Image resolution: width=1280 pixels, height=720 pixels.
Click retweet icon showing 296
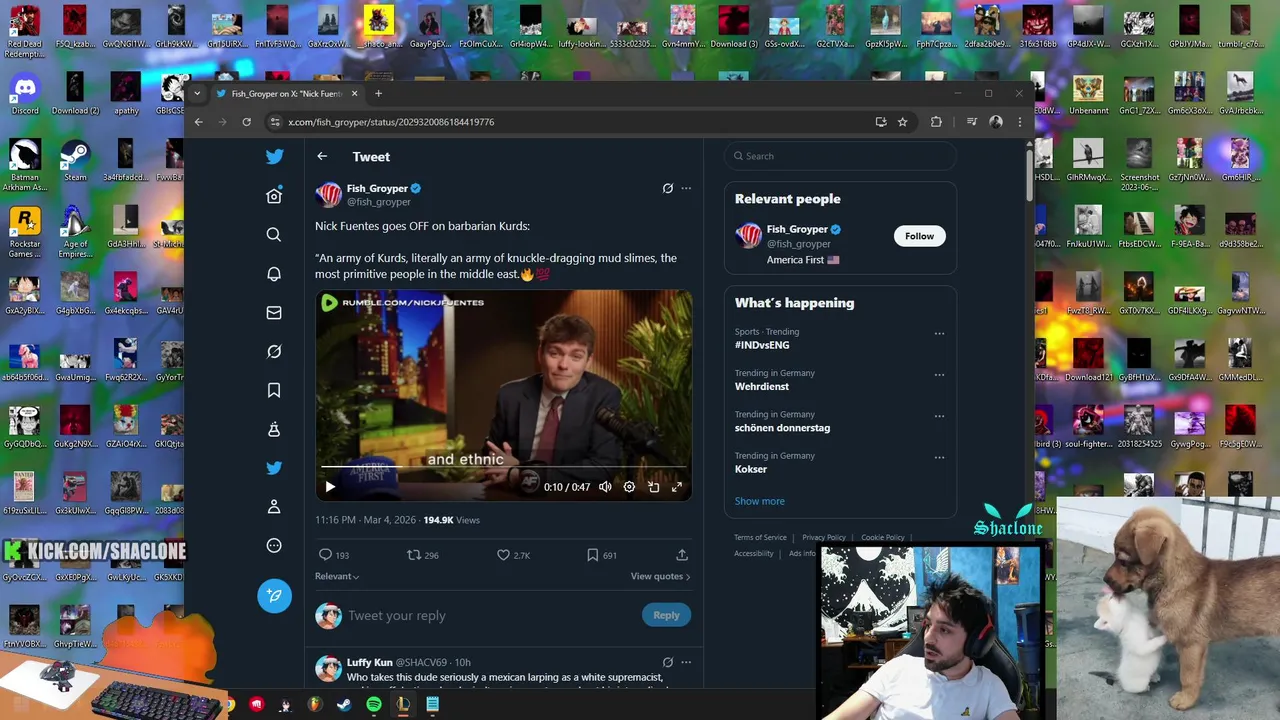[413, 554]
